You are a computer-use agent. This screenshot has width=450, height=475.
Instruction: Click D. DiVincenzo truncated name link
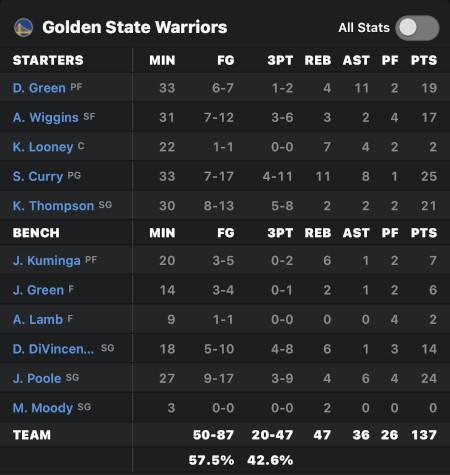pos(53,349)
